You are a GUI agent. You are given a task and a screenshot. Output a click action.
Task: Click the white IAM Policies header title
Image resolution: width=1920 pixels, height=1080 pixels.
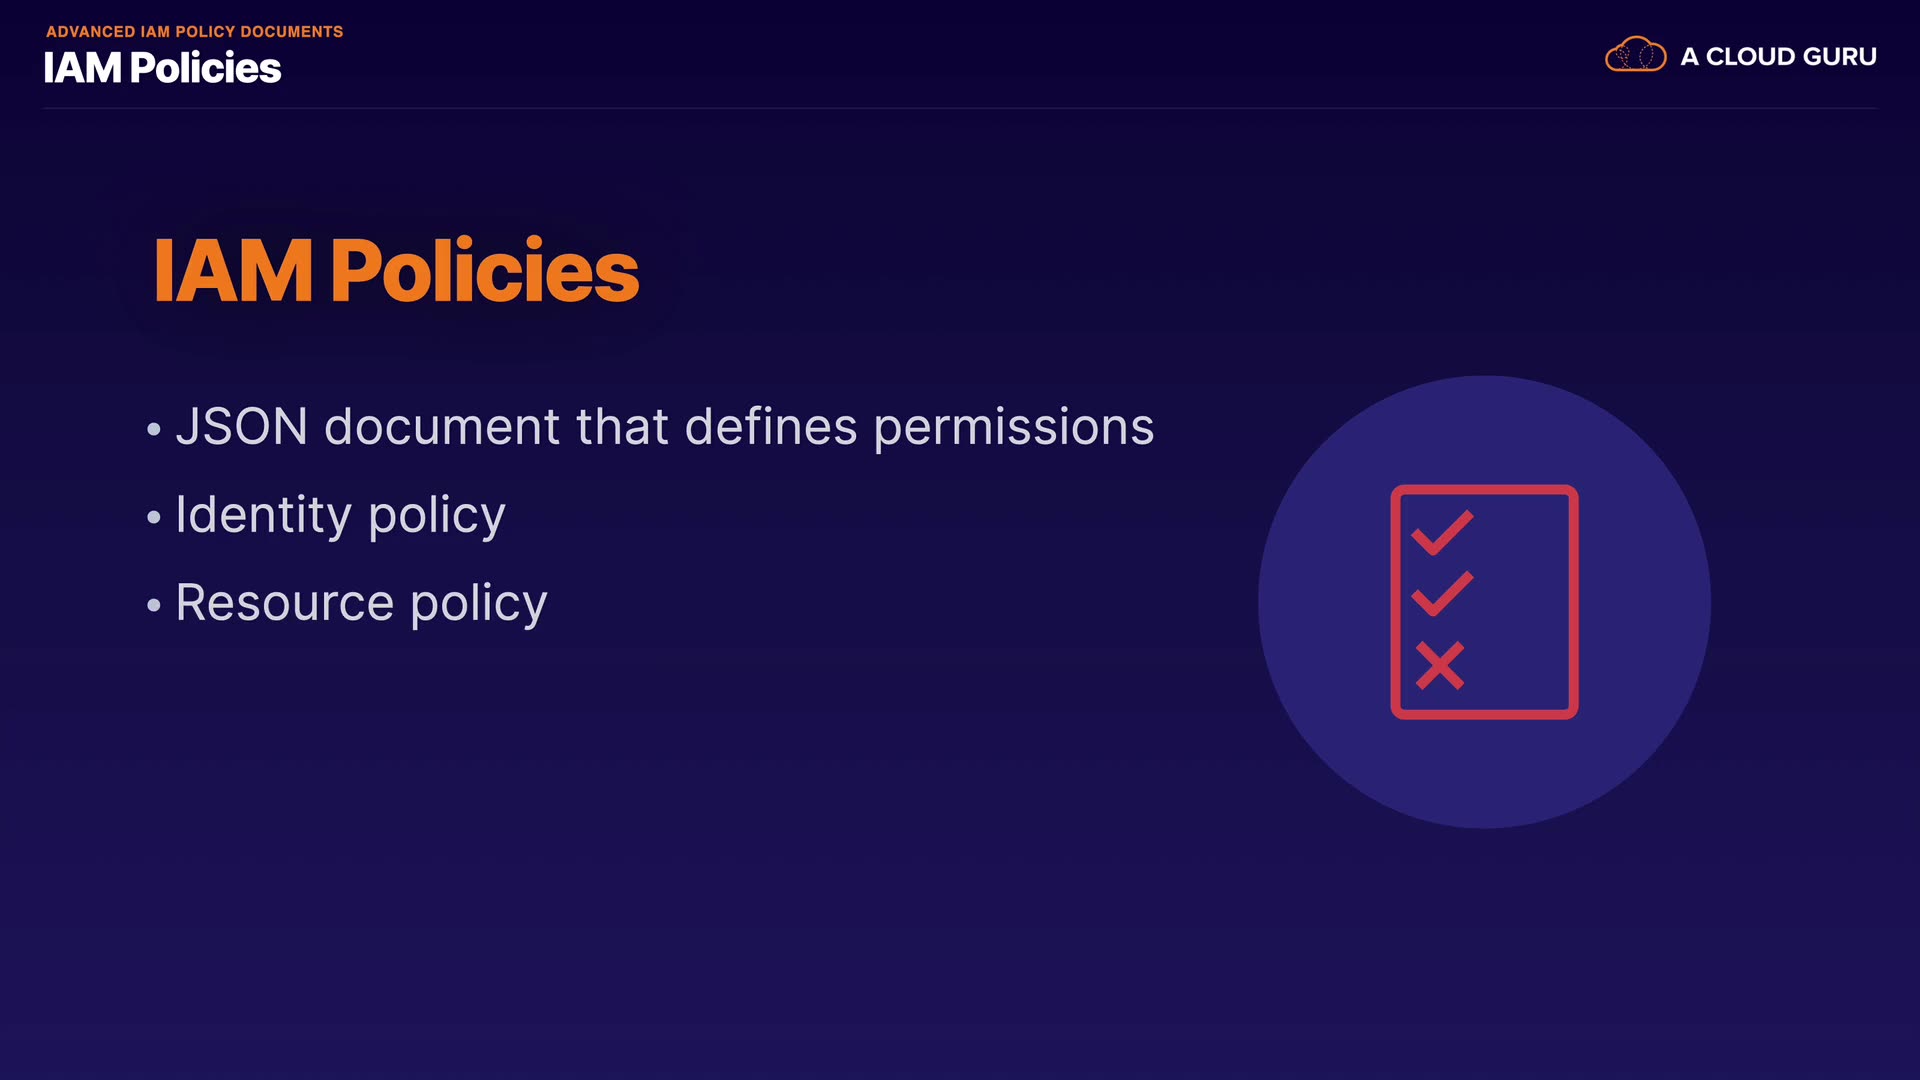coord(162,68)
